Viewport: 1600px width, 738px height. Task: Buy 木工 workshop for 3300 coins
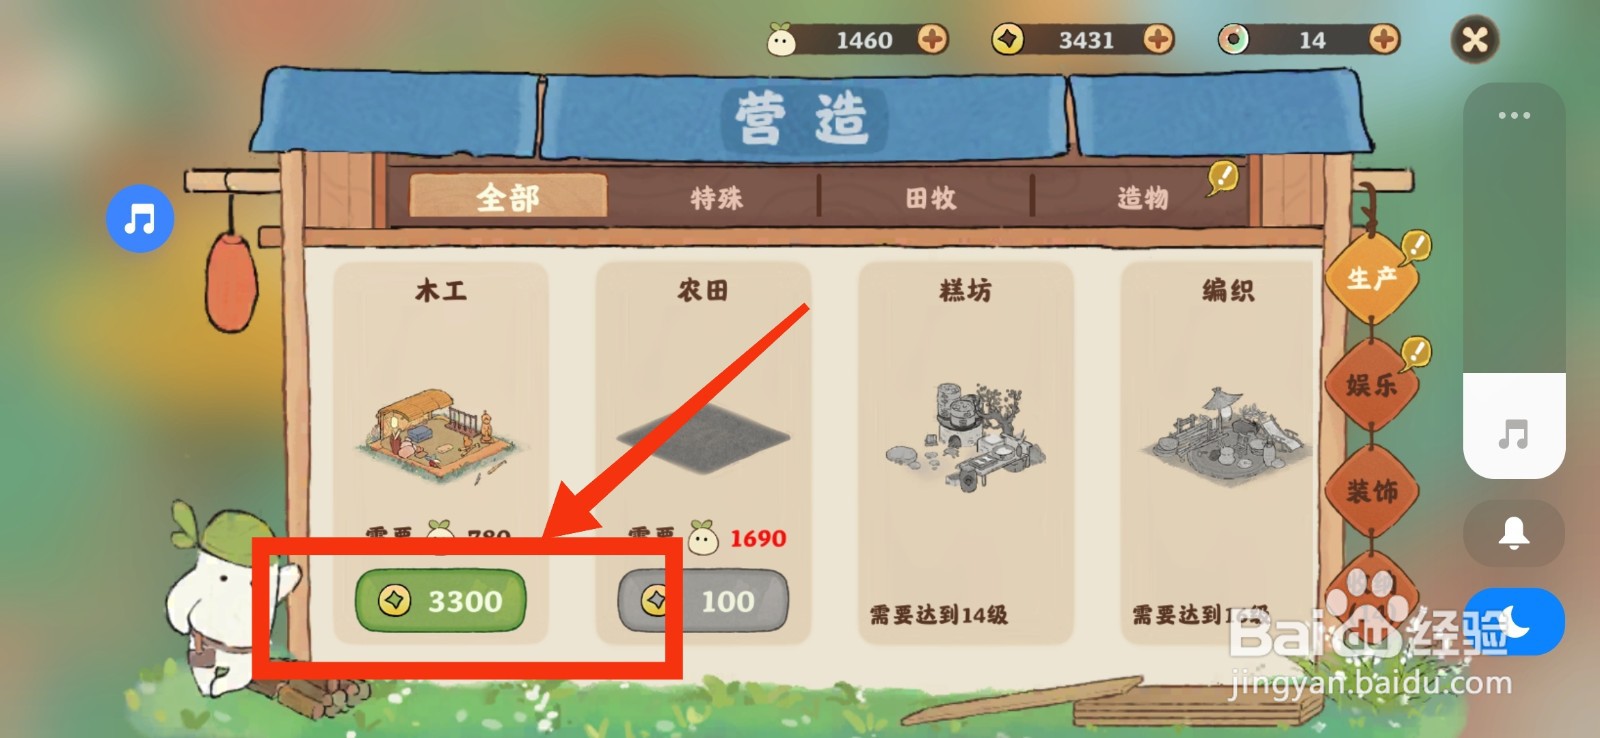pyautogui.click(x=441, y=601)
